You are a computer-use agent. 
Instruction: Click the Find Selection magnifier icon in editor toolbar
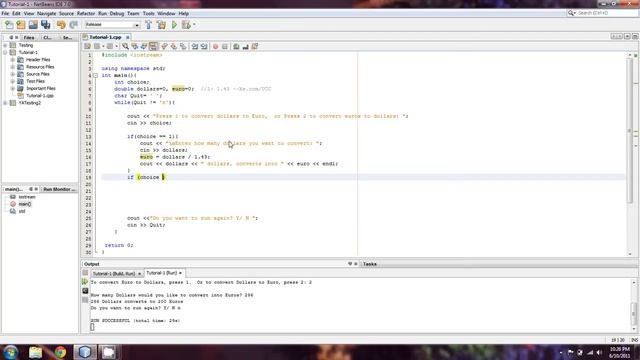click(x=125, y=47)
